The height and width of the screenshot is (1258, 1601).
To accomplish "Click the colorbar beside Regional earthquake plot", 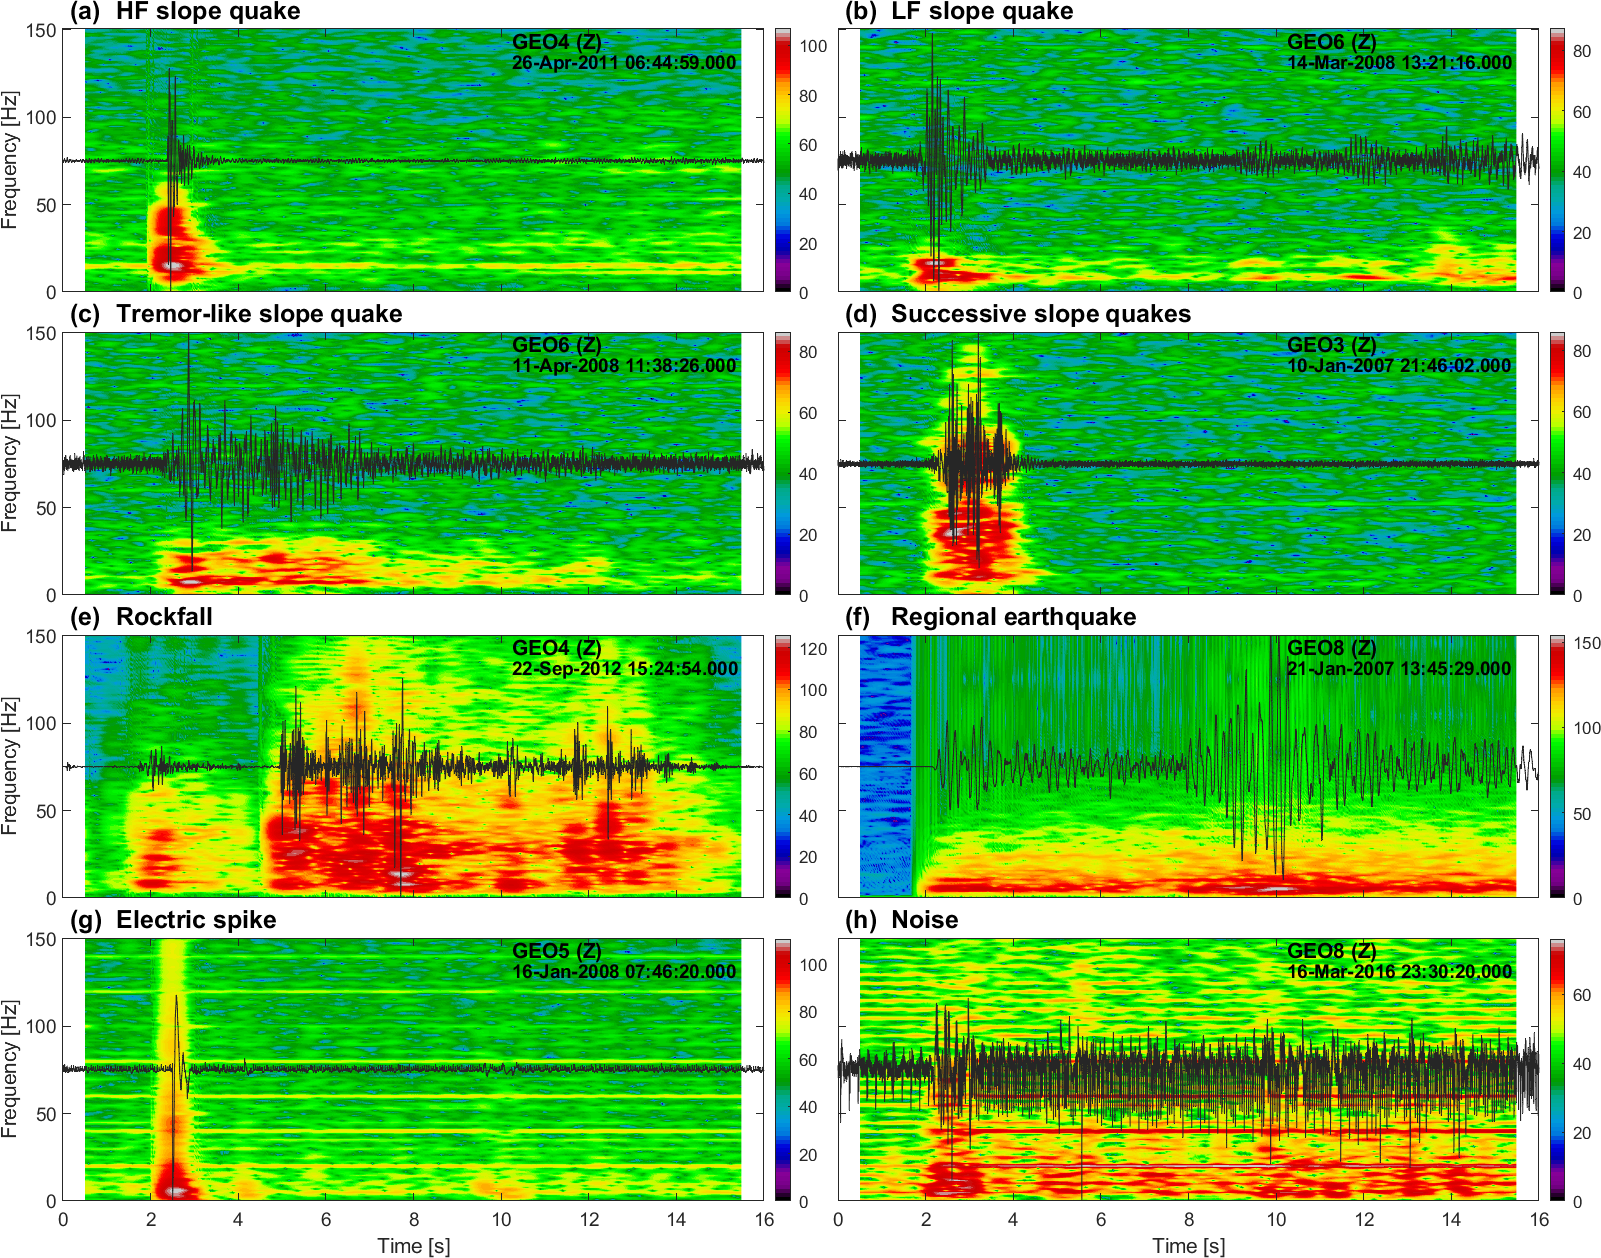I will pos(1558,766).
